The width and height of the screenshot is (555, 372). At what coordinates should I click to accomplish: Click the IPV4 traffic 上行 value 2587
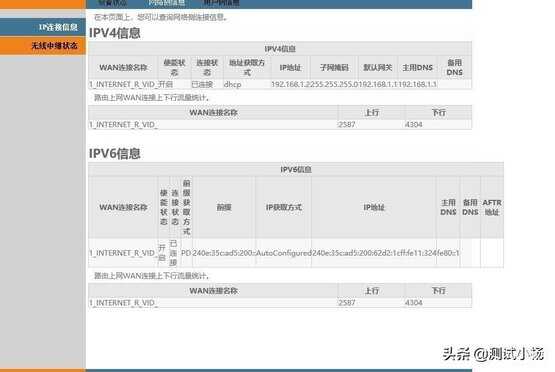click(x=347, y=125)
